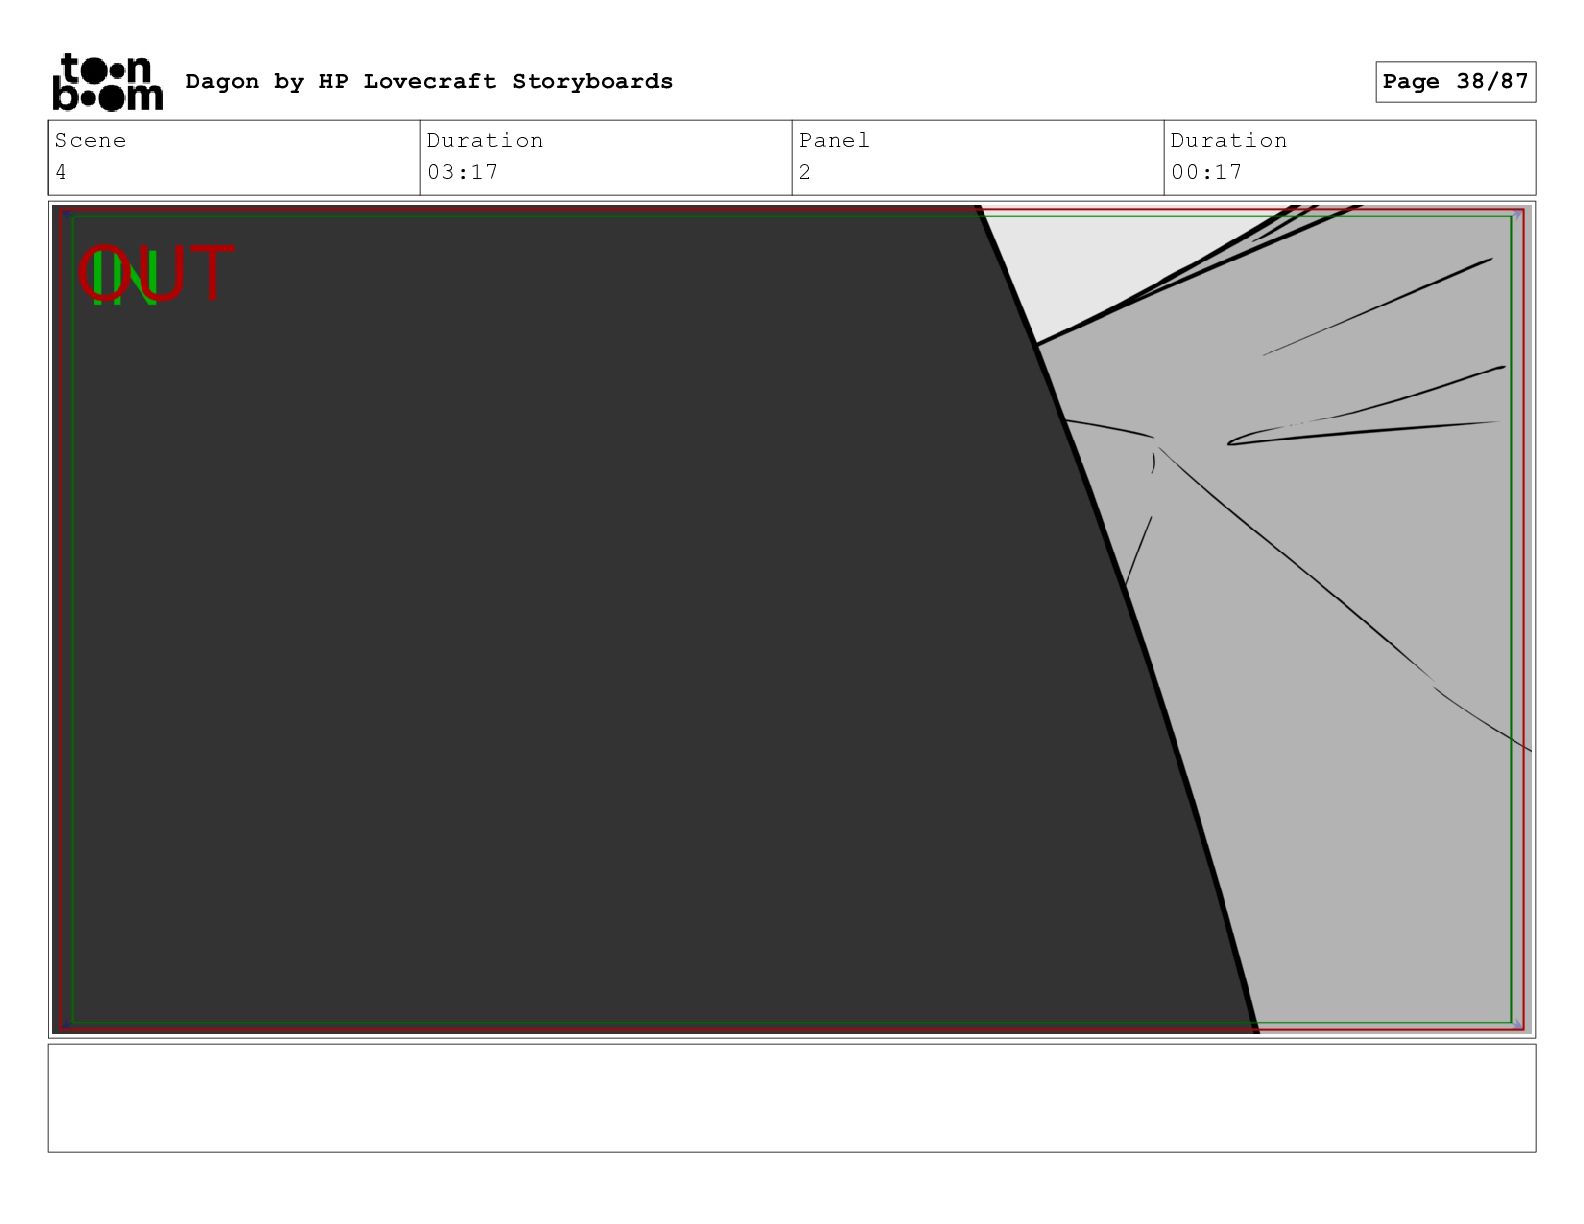Click the 'Panel' header label
Viewport: 1584px width, 1224px height.
pos(834,141)
